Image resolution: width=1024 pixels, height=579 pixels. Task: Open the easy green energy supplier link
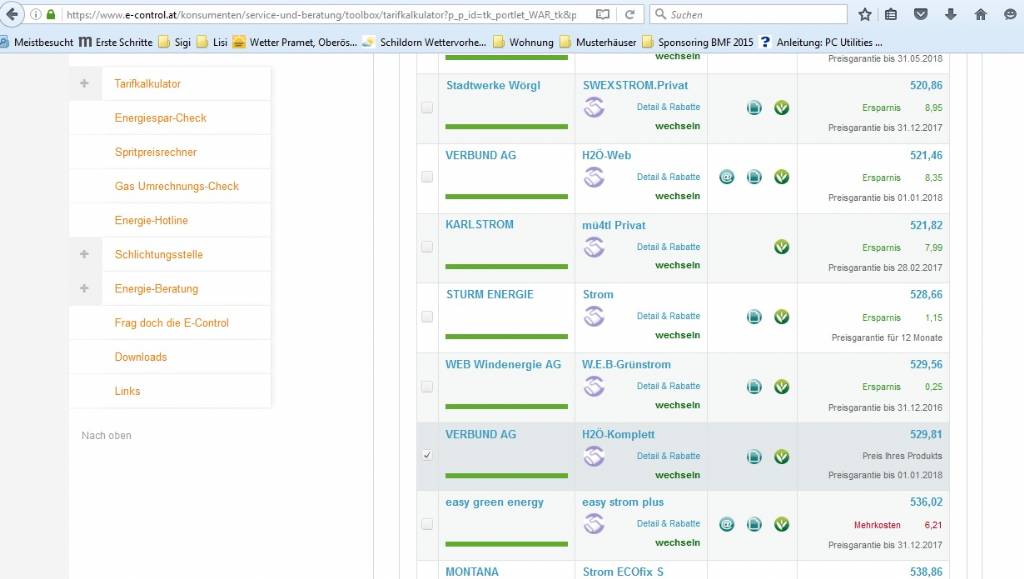[x=494, y=502]
